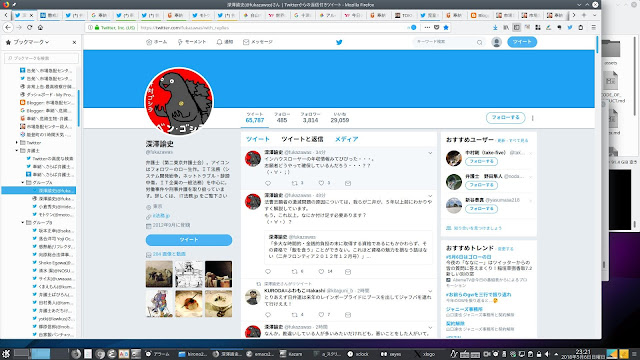Retweet the first tweet
Image resolution: width=640 pixels, height=360 pixels.
[x=294, y=183]
